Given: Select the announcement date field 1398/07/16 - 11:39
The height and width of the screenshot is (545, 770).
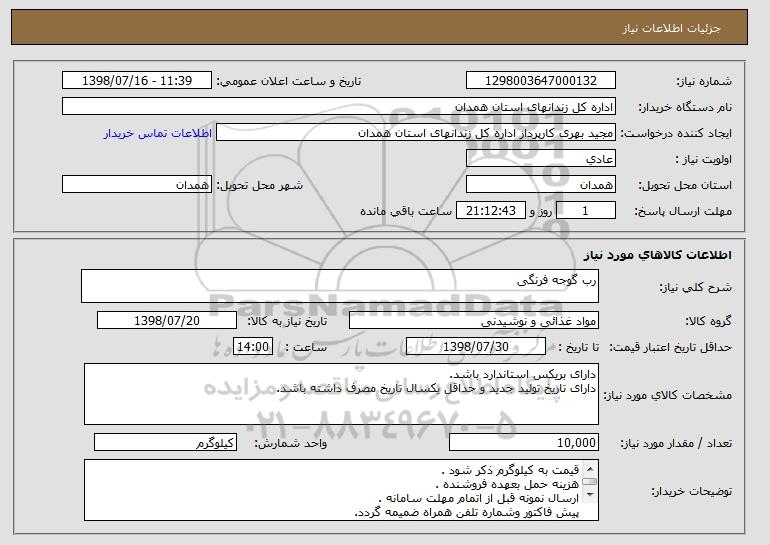Looking at the screenshot, I should tap(137, 81).
